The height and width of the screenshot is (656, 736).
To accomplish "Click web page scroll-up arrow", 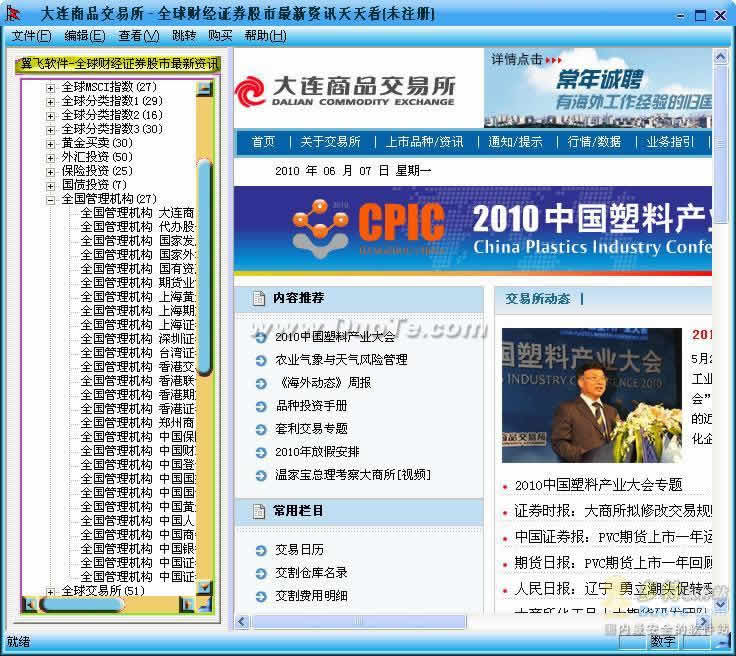I will point(721,57).
